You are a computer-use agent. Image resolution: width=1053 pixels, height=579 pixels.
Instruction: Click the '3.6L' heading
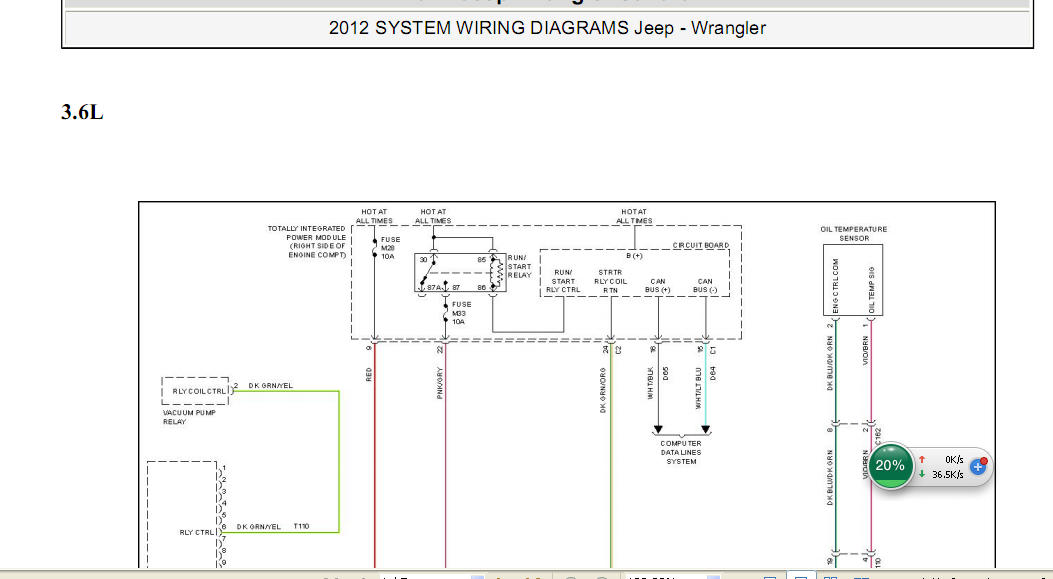tap(82, 112)
